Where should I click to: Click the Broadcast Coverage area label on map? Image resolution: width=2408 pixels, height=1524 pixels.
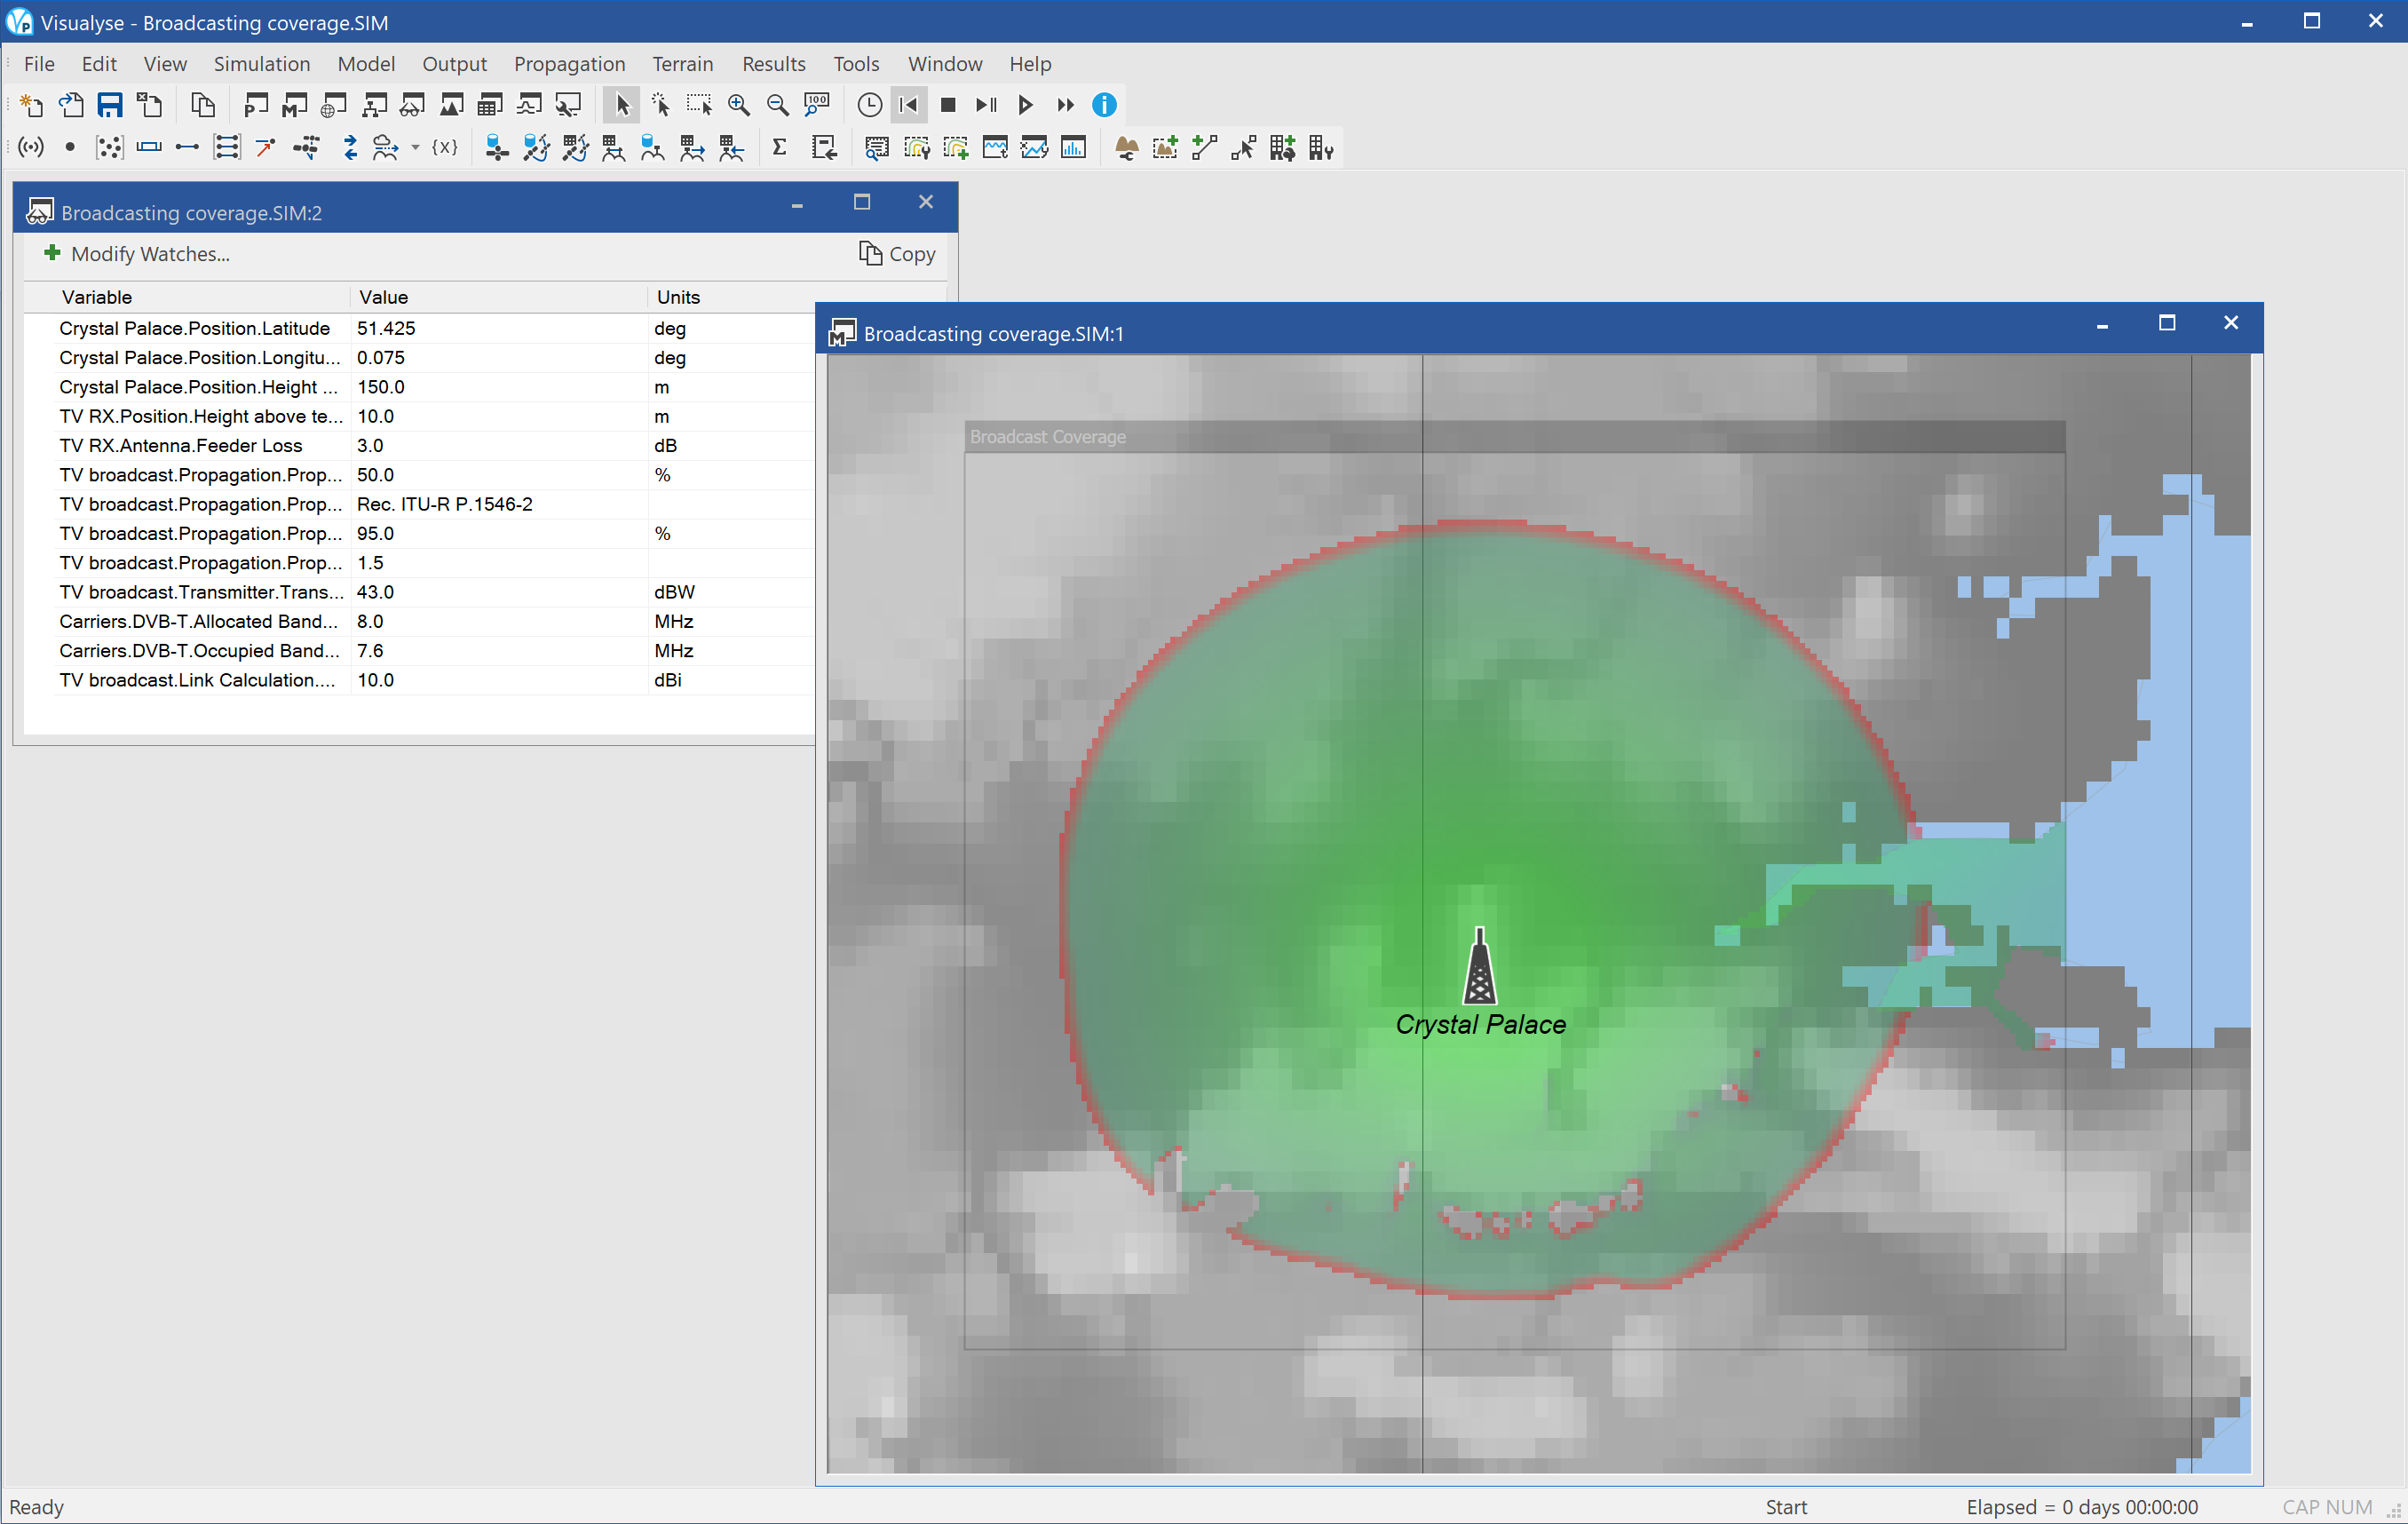[1047, 437]
